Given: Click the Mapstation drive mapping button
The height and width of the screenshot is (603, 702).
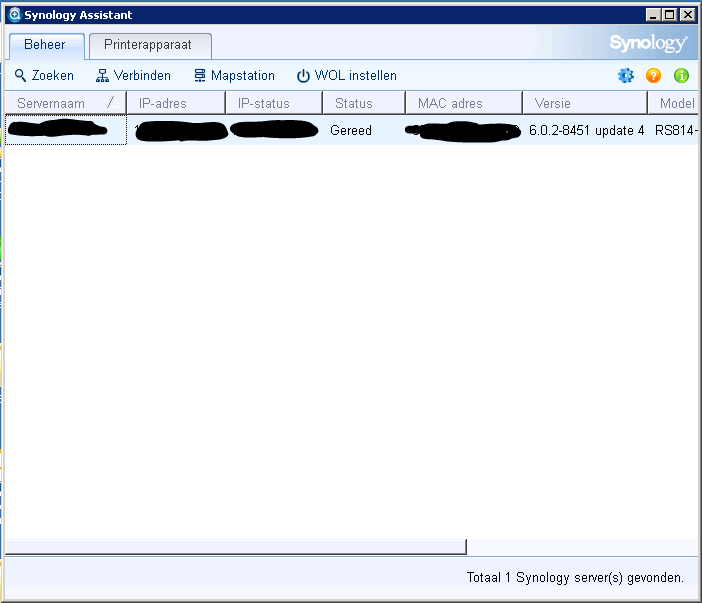Looking at the screenshot, I should tap(235, 76).
